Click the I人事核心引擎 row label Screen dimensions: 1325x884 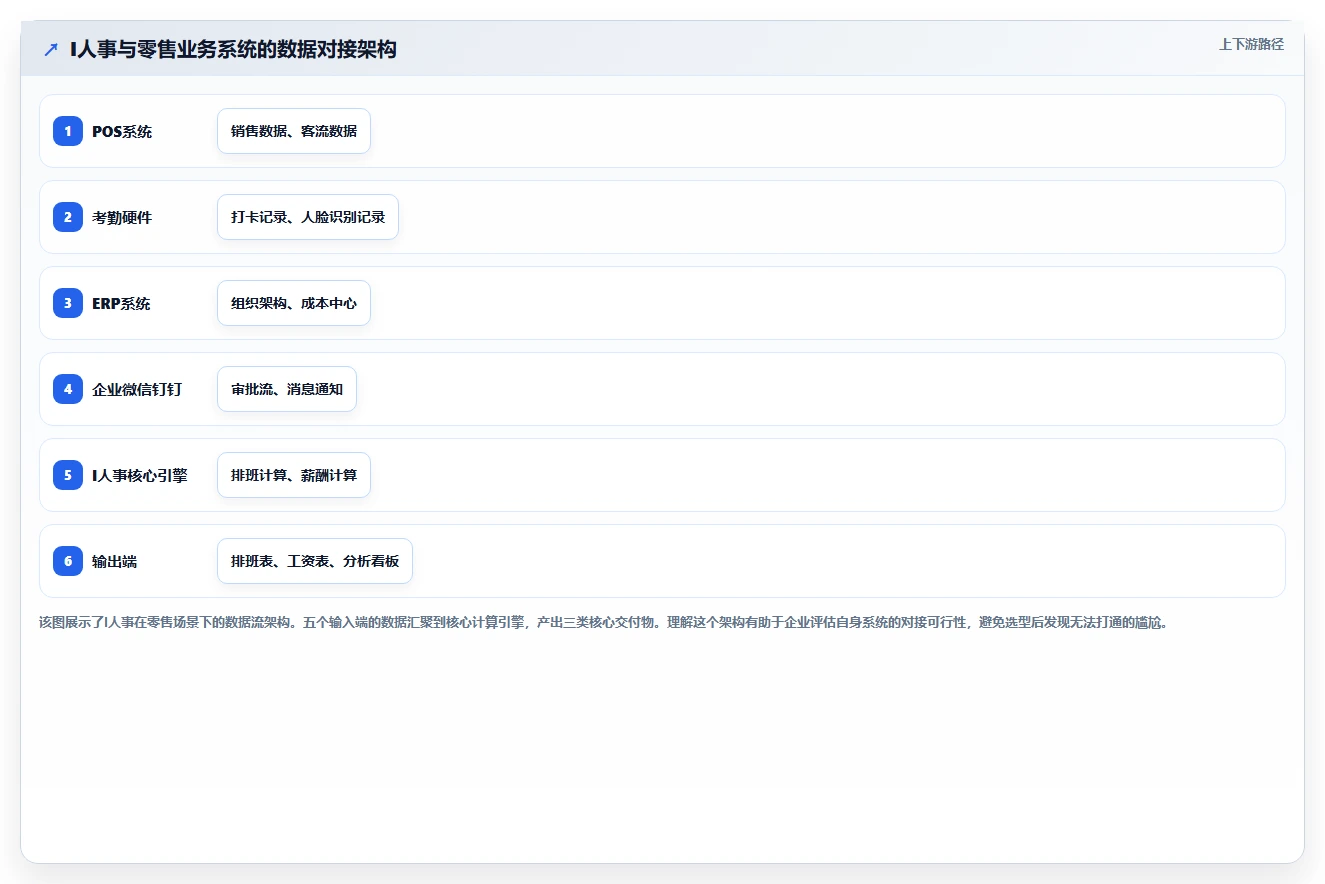click(x=140, y=475)
